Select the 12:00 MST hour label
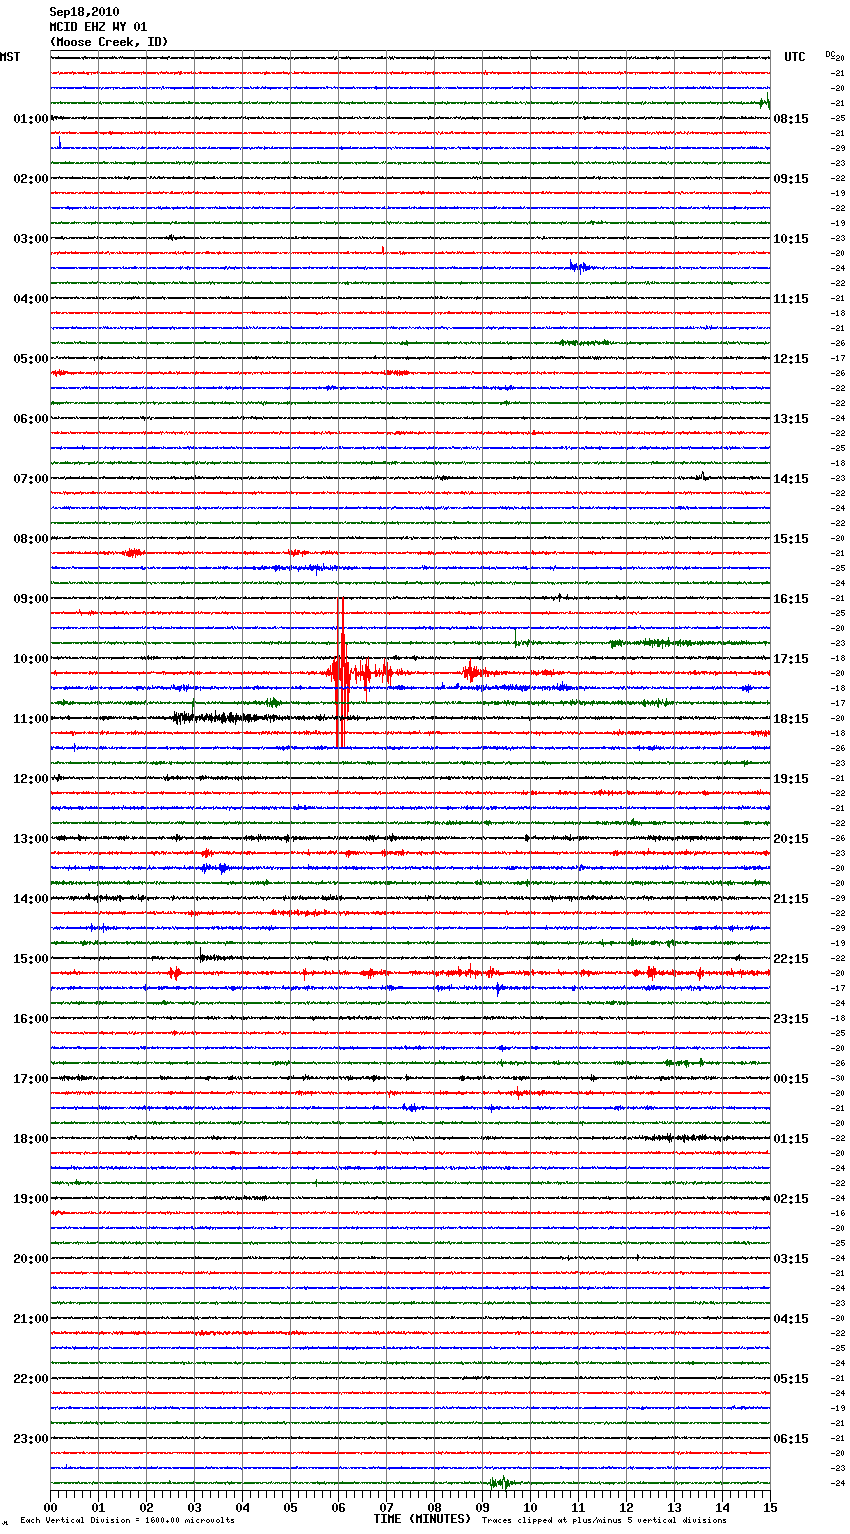The width and height of the screenshot is (850, 1534). [30, 779]
